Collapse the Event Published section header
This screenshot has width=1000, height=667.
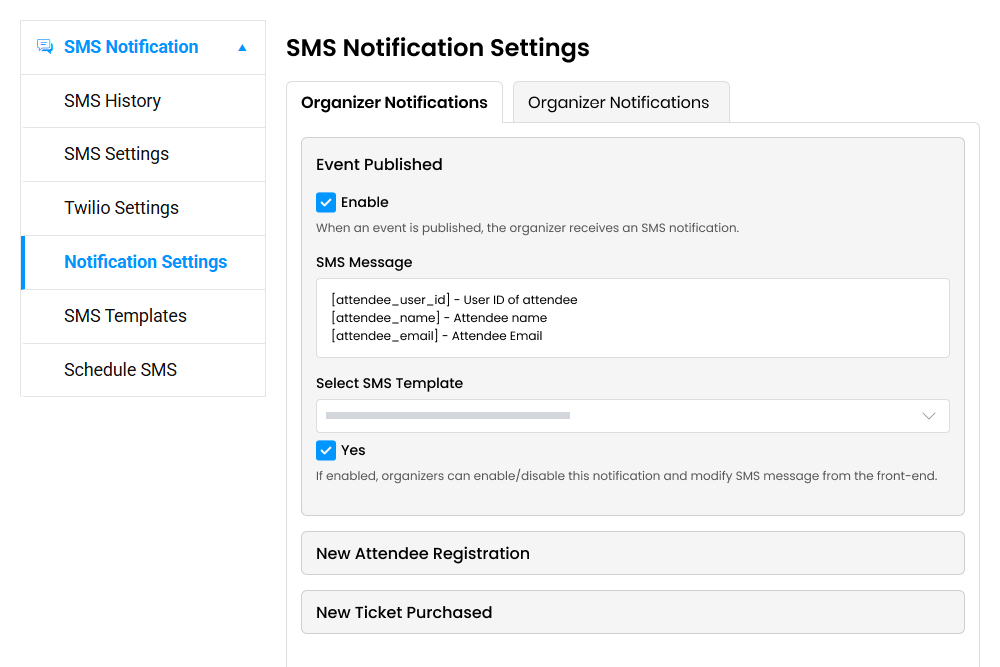(x=378, y=164)
